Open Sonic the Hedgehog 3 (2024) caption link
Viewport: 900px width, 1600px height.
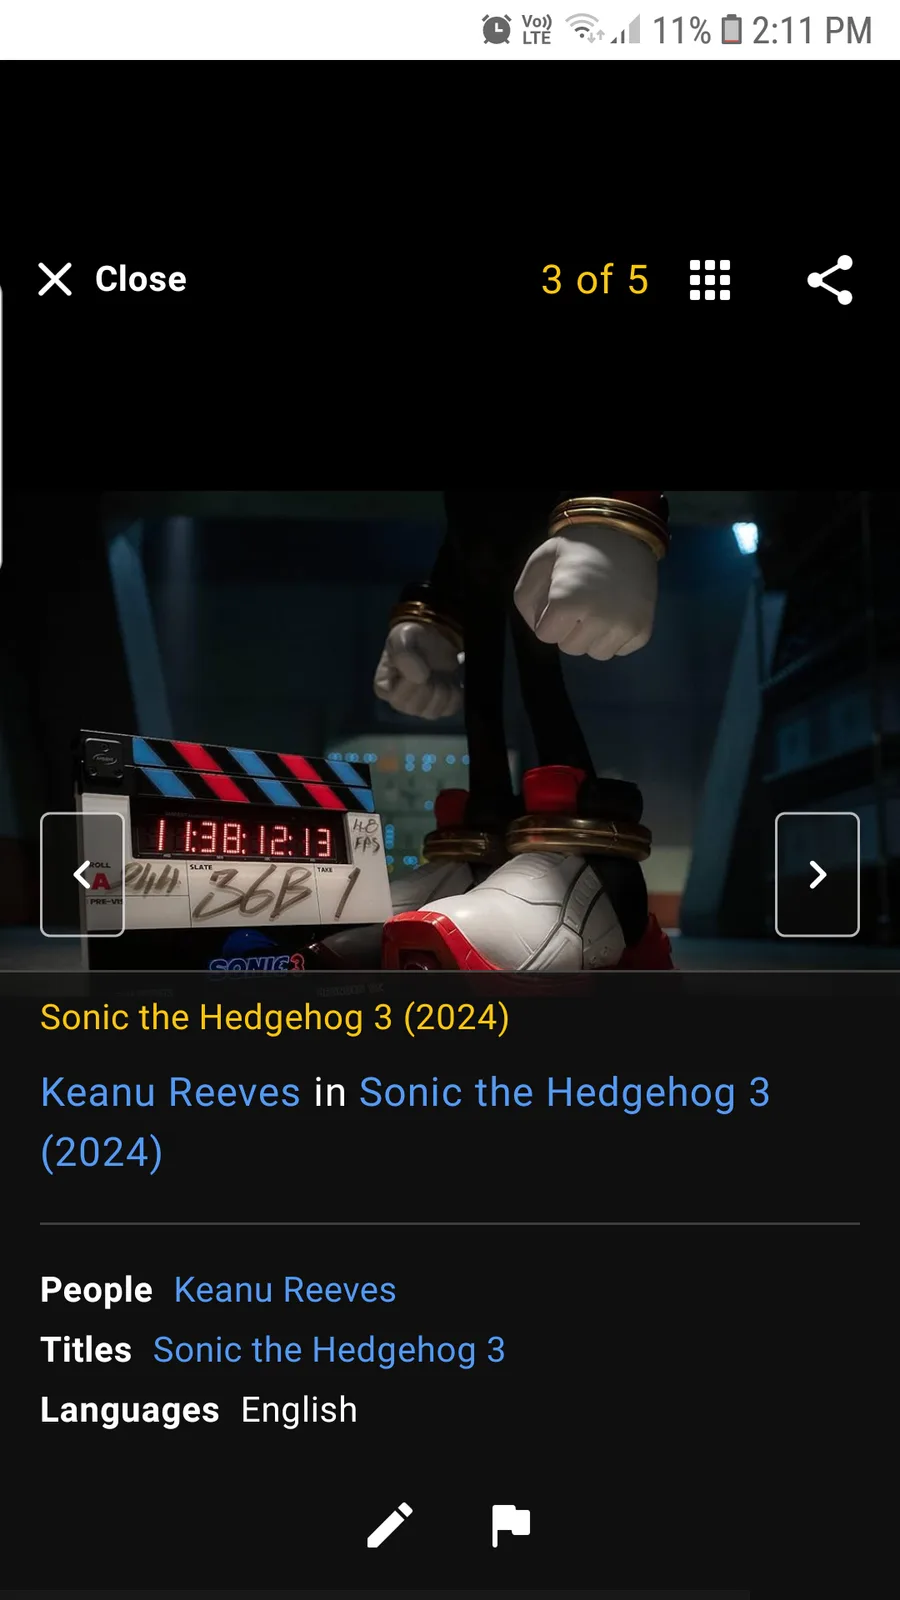[x=405, y=1122]
